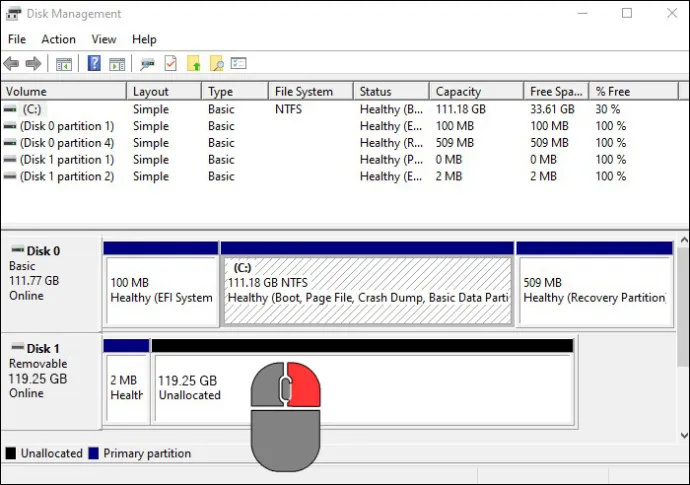Open the Help menu
The image size is (690, 485).
[x=144, y=40]
